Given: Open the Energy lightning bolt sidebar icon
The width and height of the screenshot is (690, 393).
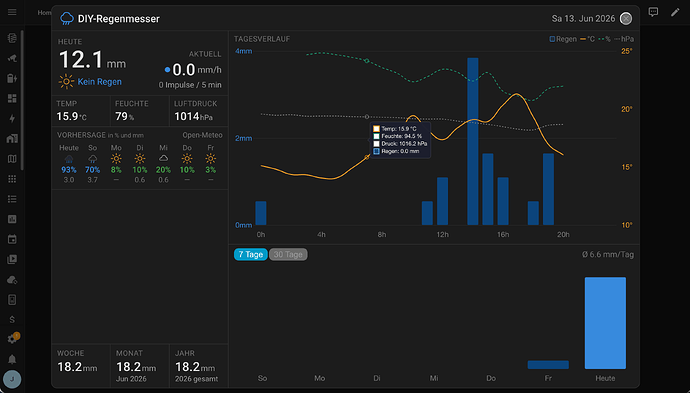Looking at the screenshot, I should click(12, 118).
